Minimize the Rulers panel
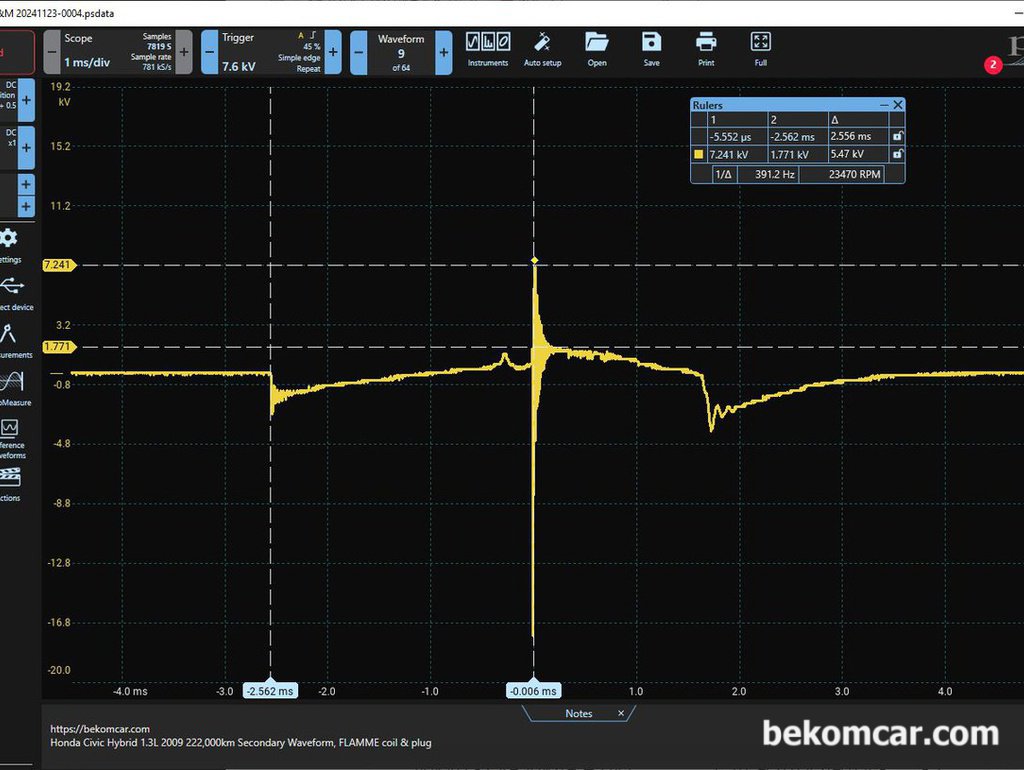Image resolution: width=1024 pixels, height=770 pixels. coord(884,105)
